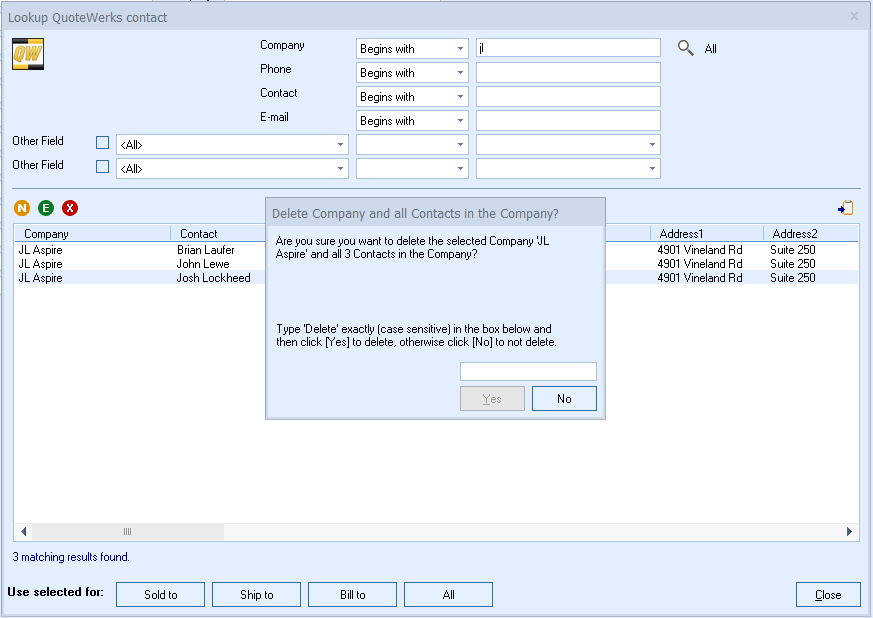Click Suite 250 in Josh Lockheed's row
Viewport: 873px width, 618px height.
tap(793, 277)
